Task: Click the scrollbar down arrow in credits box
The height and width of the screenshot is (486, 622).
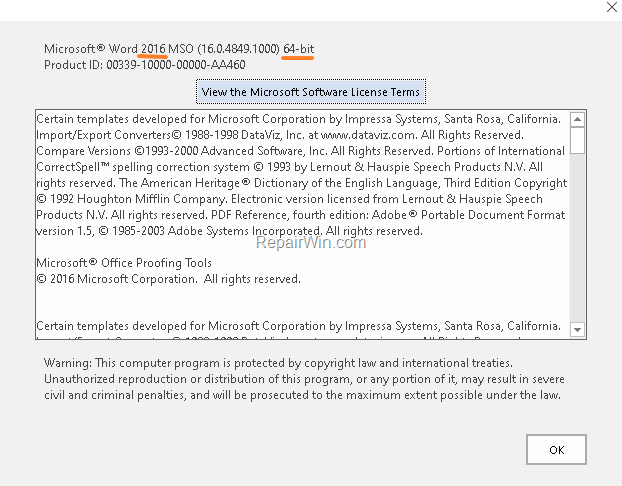Action: point(578,330)
